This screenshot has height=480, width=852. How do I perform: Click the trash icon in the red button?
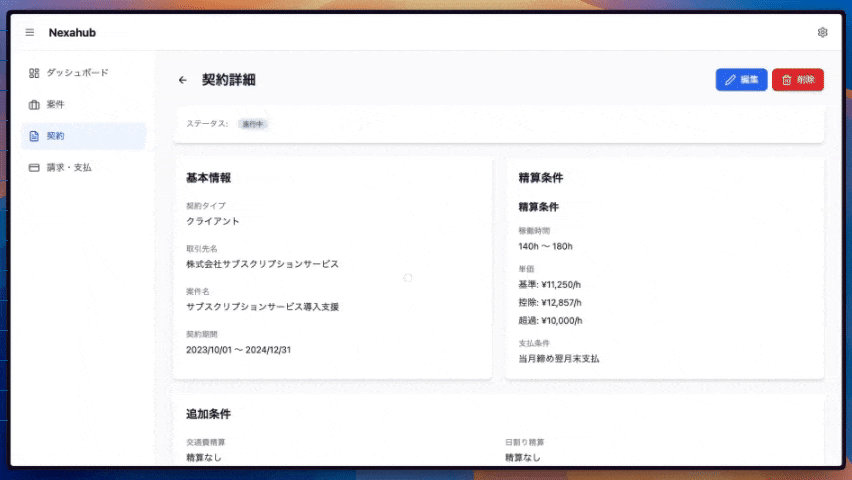point(786,80)
